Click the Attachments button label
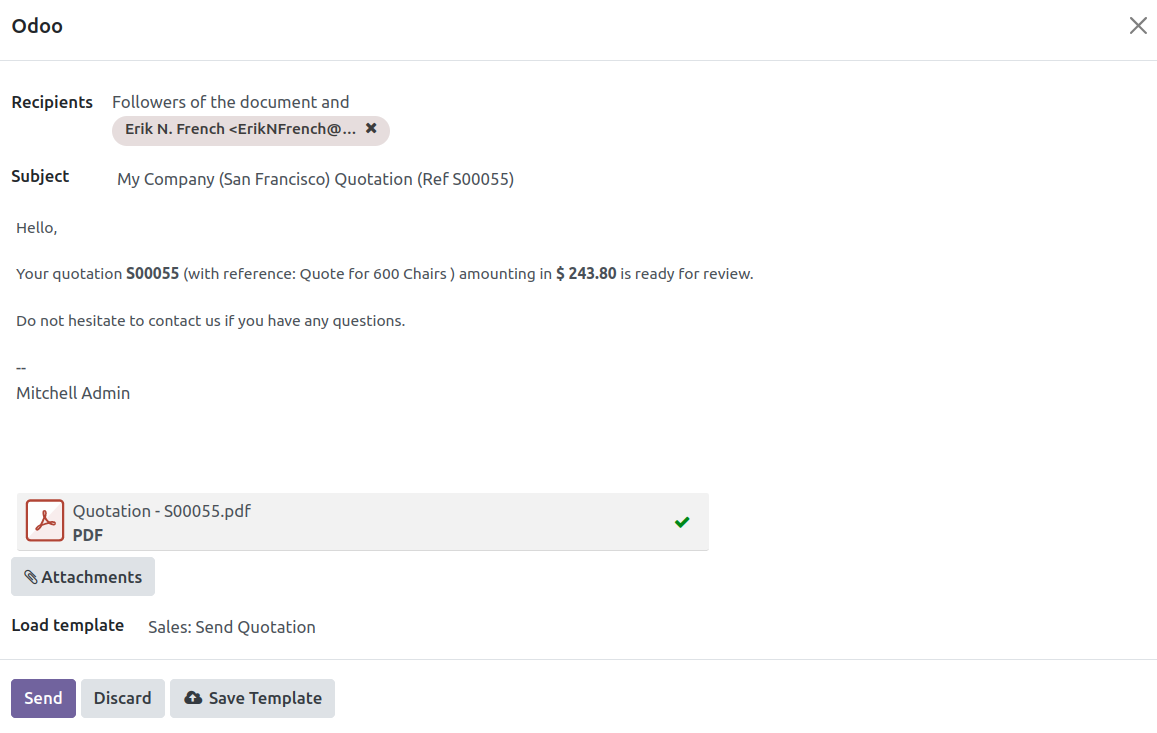 [91, 577]
